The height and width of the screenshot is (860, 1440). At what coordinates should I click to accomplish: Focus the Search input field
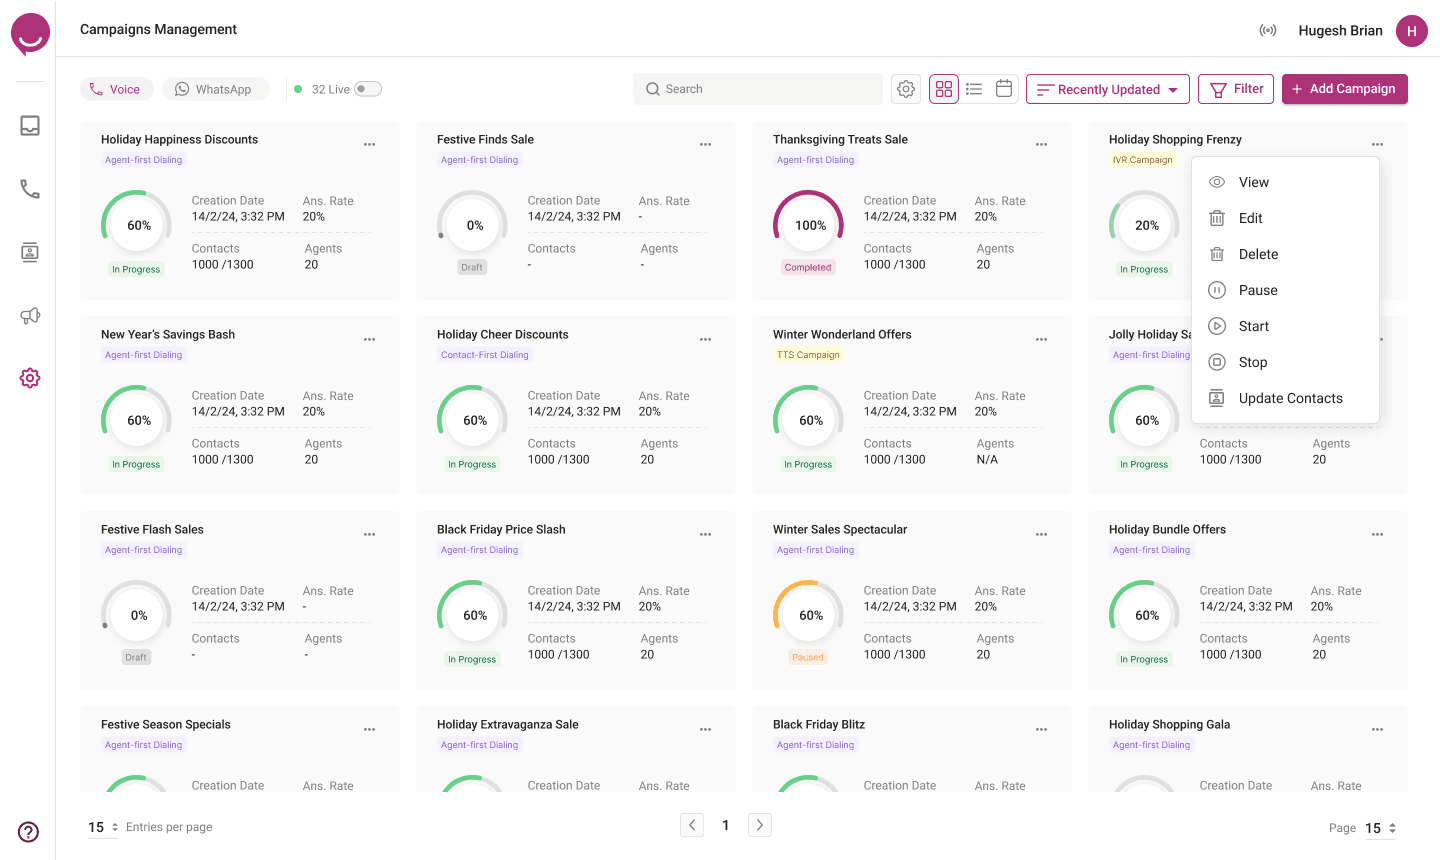coord(758,89)
